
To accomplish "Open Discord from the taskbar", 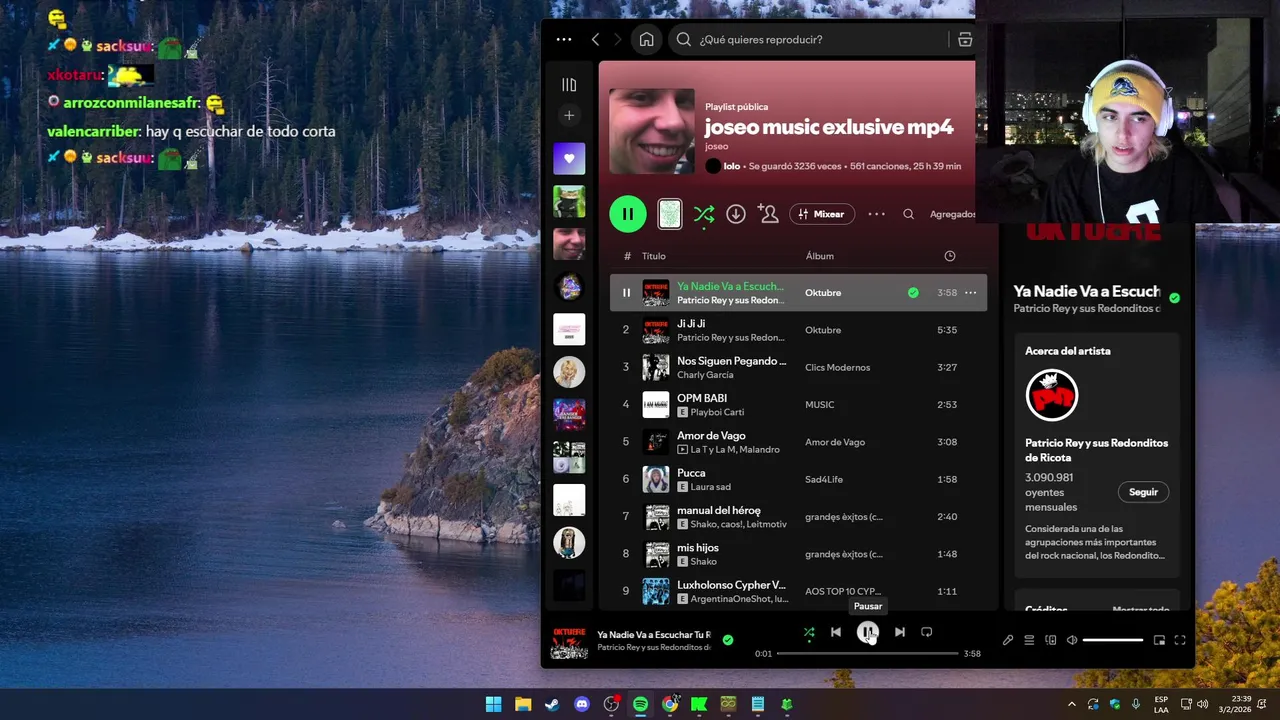I will (582, 704).
